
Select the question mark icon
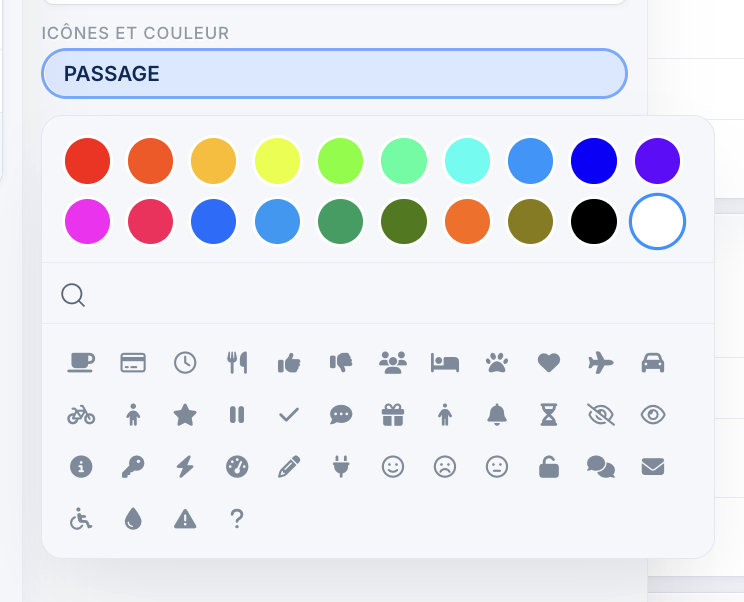coord(237,519)
